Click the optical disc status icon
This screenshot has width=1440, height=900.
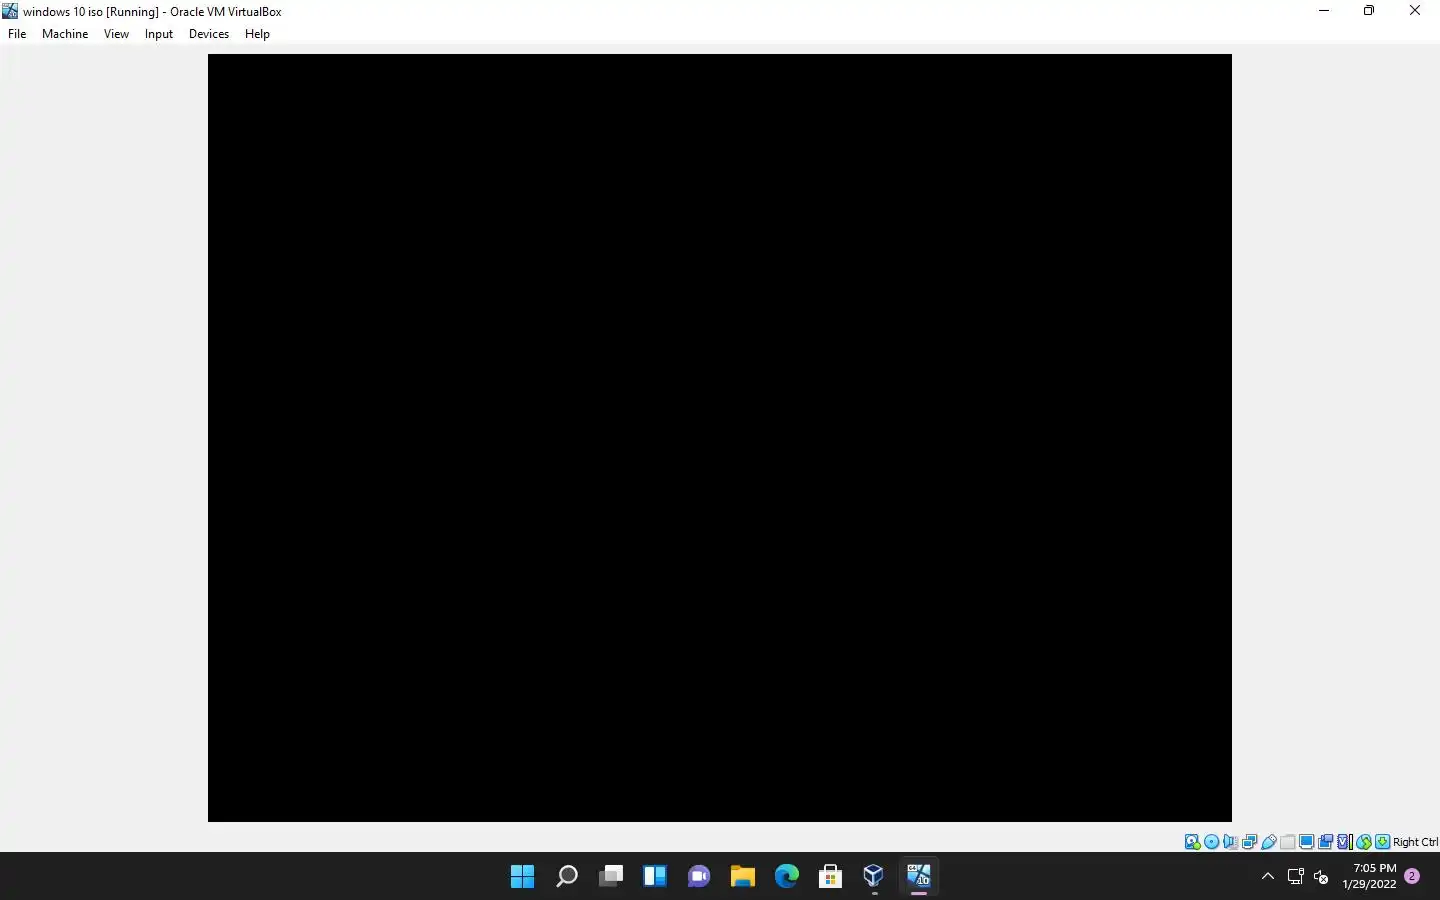(1211, 842)
